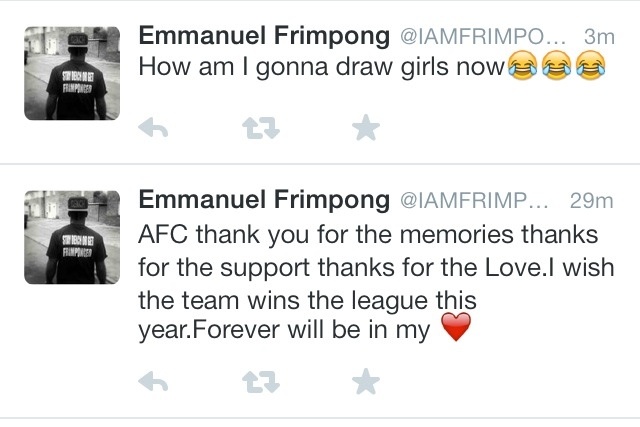Screen dimensions: 640x427
Task: Favorite the 'draw girls now' tweet with star
Action: 366,128
